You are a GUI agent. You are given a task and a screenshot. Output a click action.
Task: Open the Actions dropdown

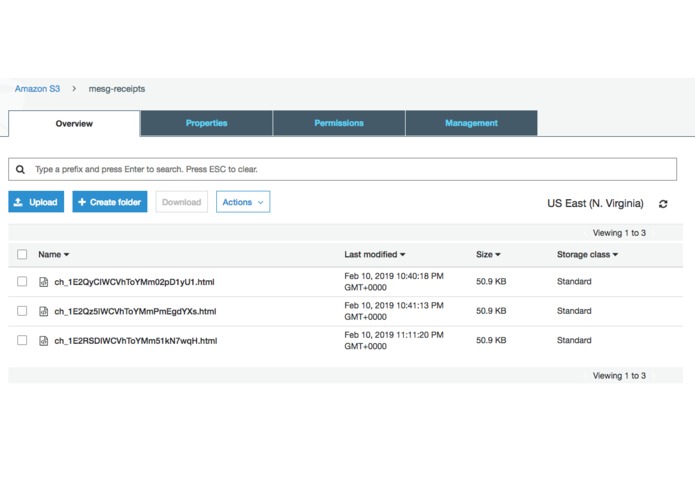pos(243,202)
